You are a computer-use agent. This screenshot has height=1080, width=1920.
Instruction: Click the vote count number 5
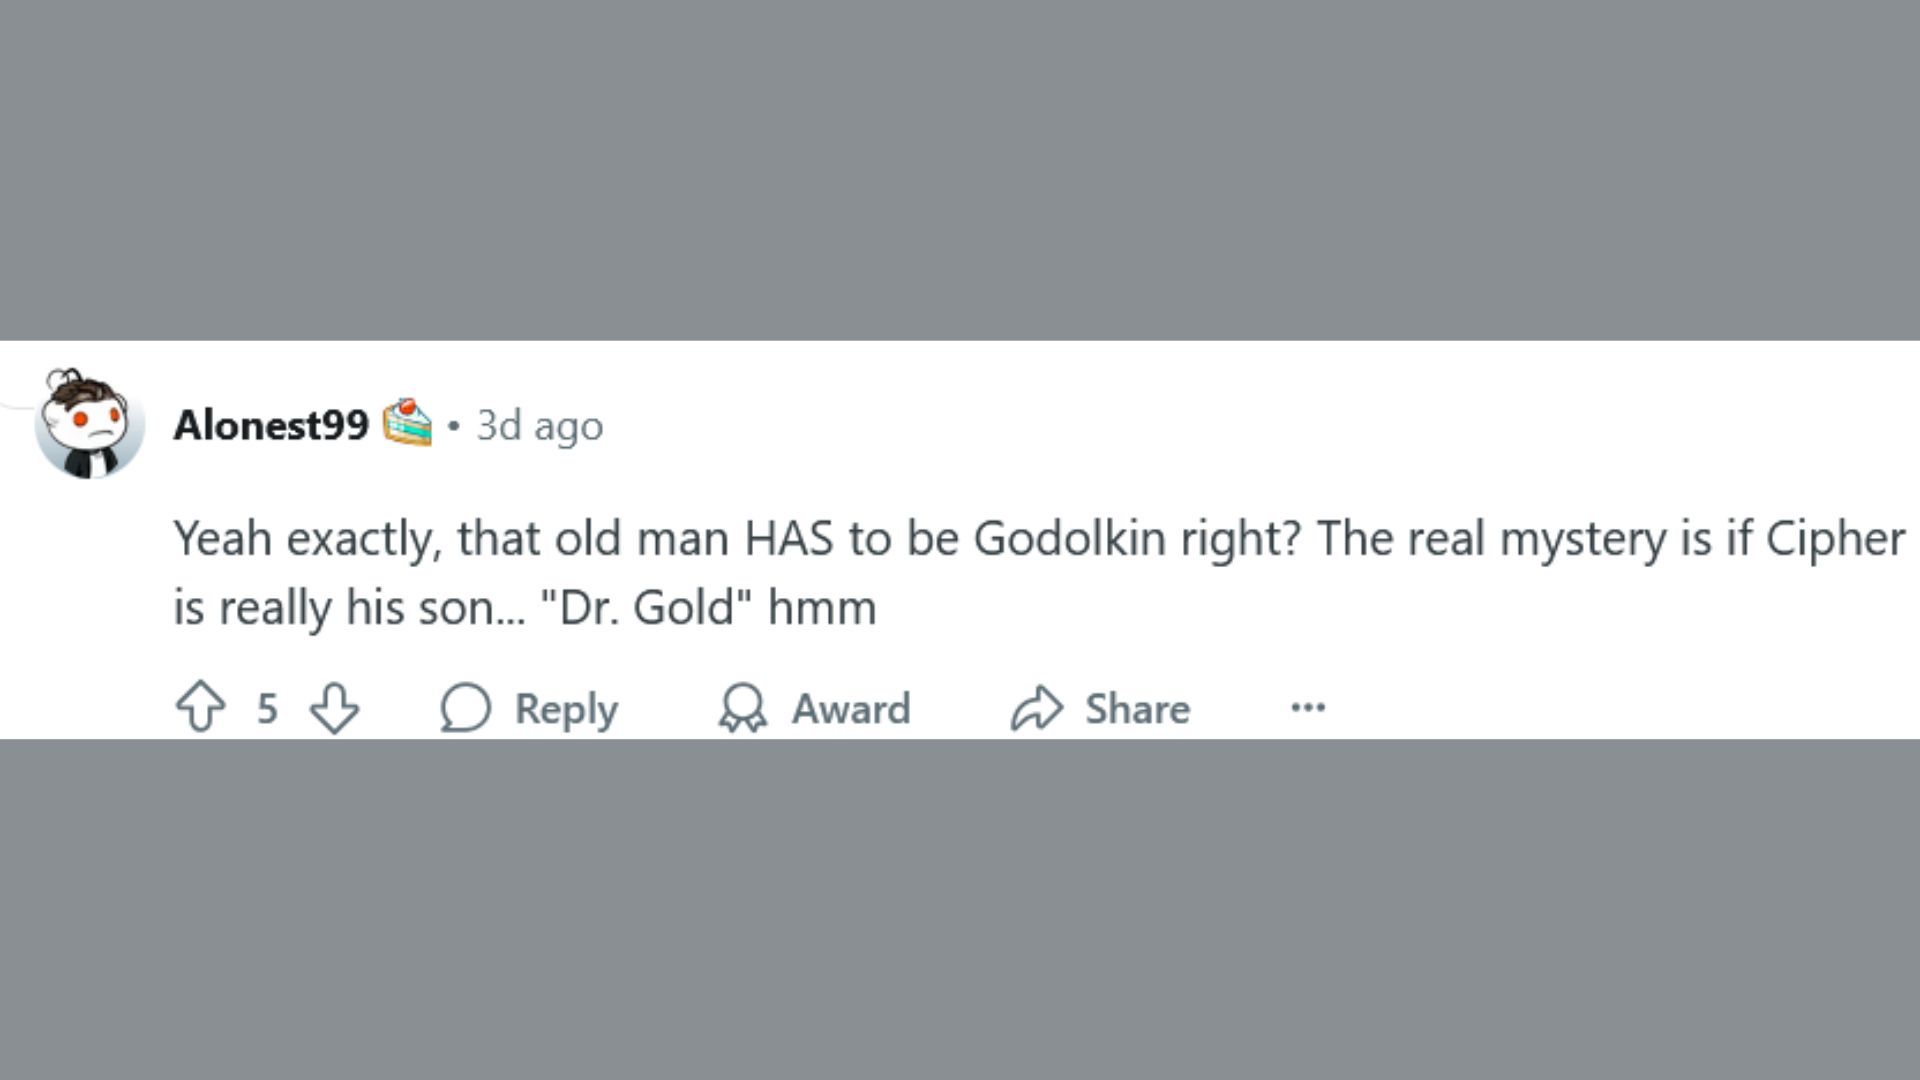coord(267,708)
